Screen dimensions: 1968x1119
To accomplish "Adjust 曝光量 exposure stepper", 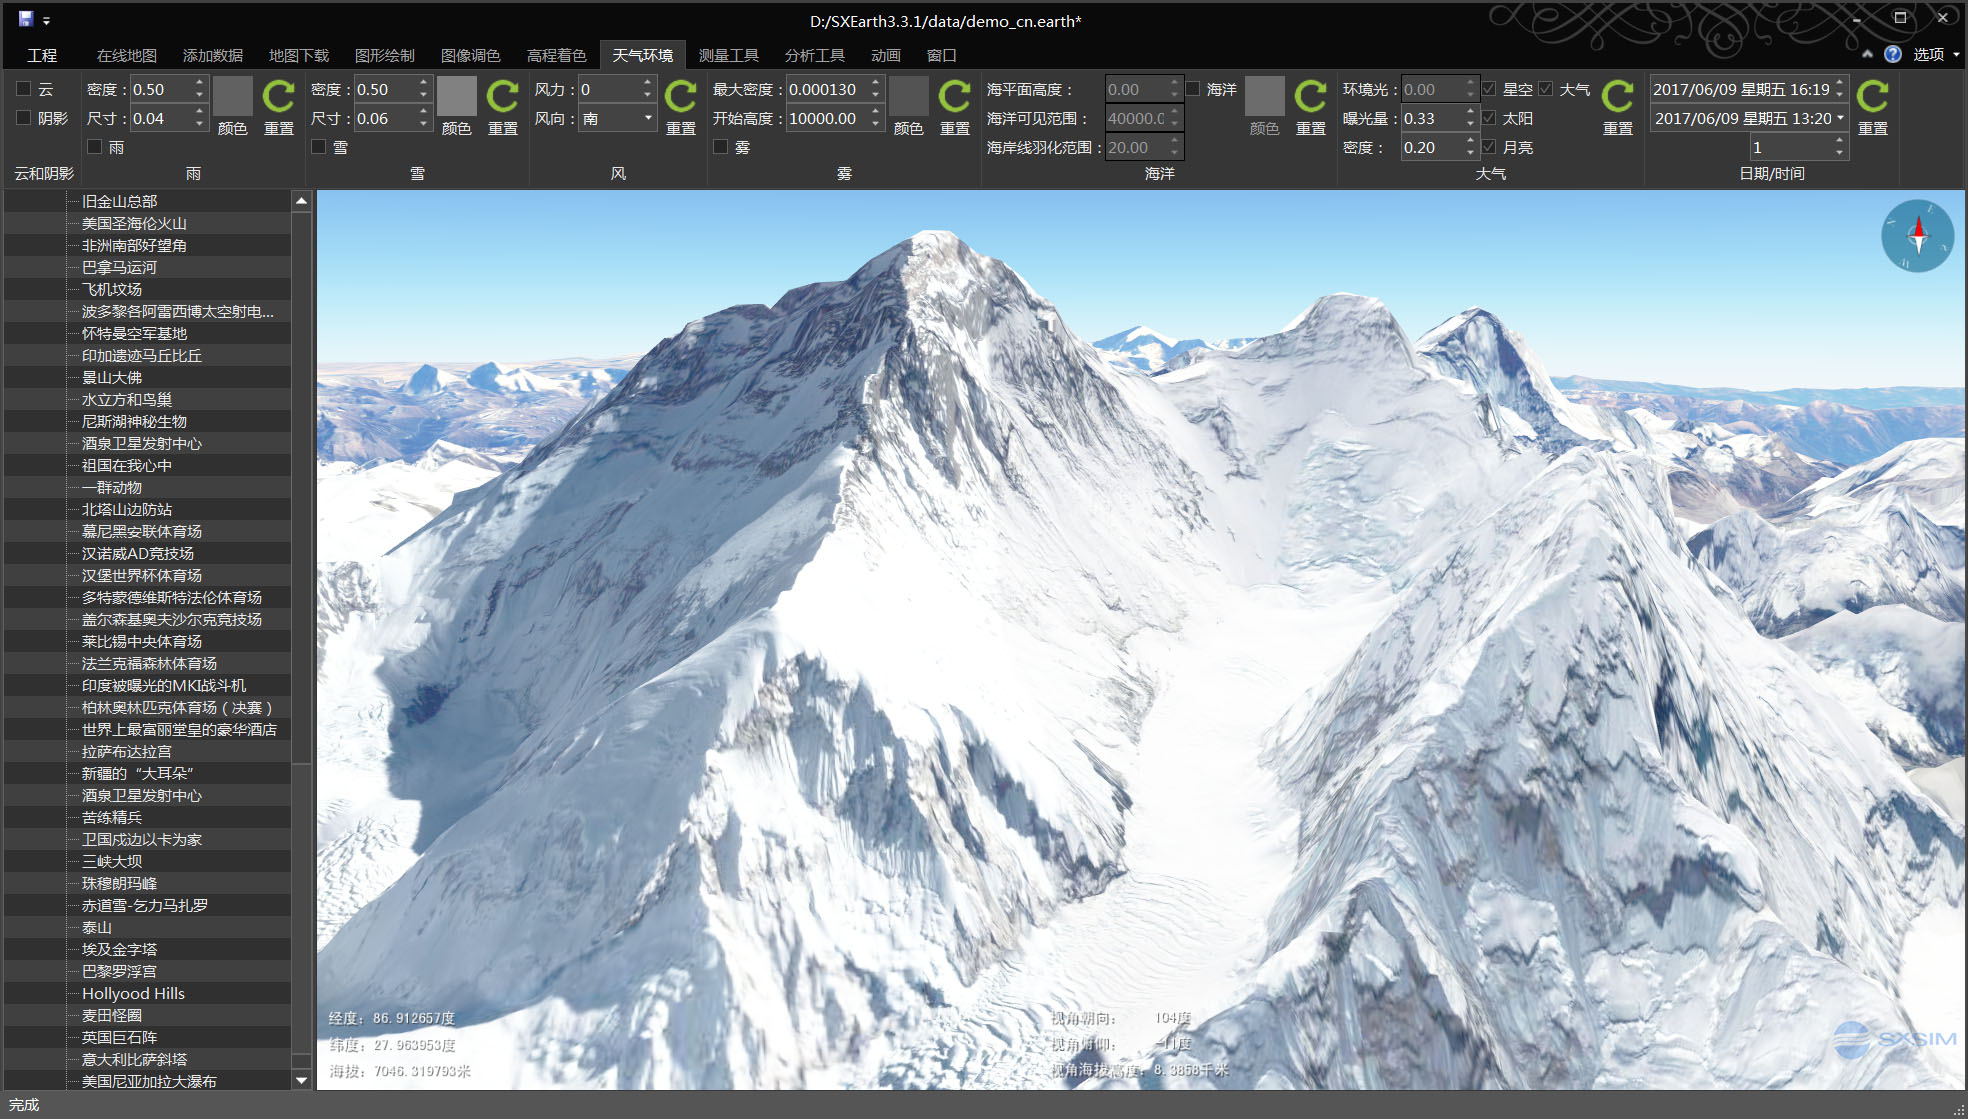I will (x=1470, y=118).
